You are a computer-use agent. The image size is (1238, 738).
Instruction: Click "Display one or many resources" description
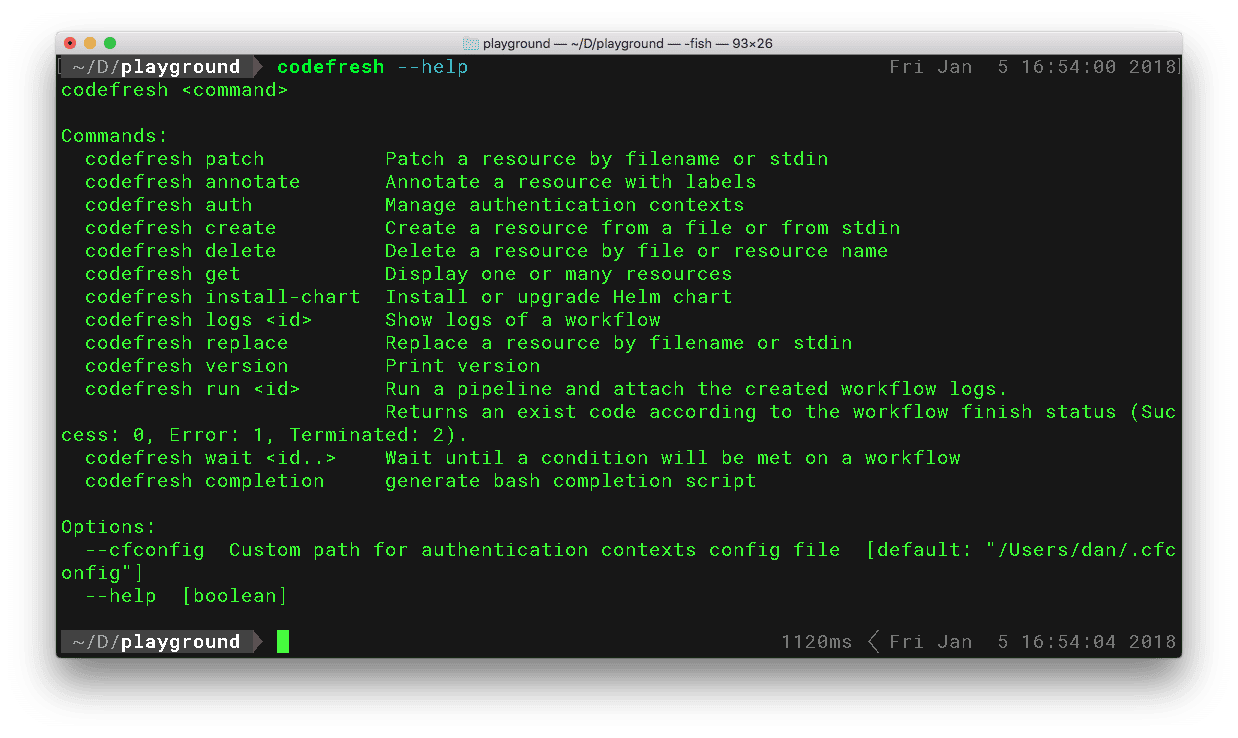pyautogui.click(x=559, y=274)
